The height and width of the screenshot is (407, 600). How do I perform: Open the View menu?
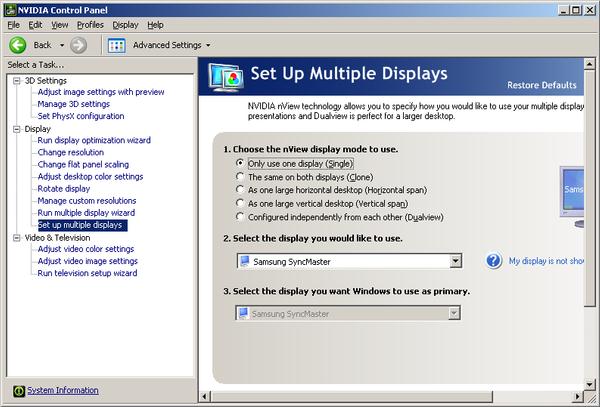(60, 25)
